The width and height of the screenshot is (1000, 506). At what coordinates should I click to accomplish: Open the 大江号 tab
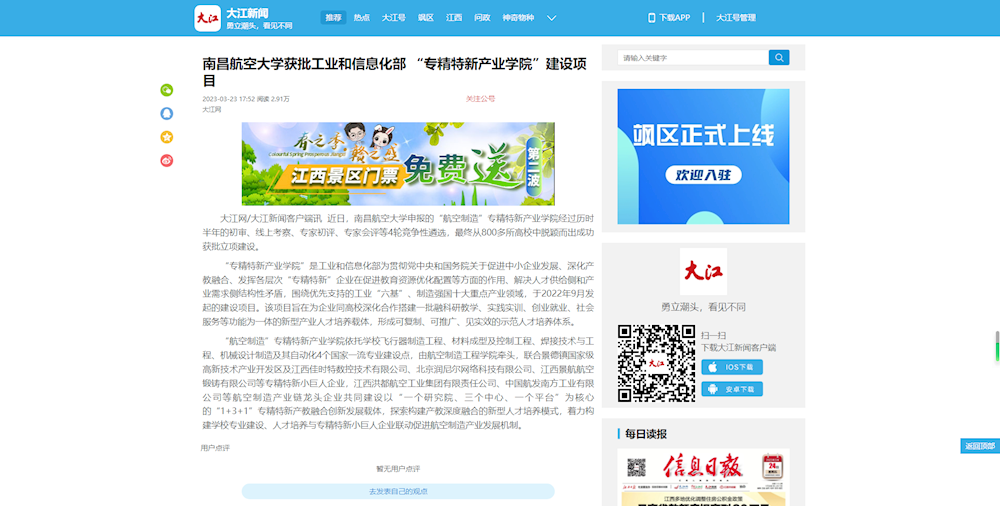tap(394, 18)
